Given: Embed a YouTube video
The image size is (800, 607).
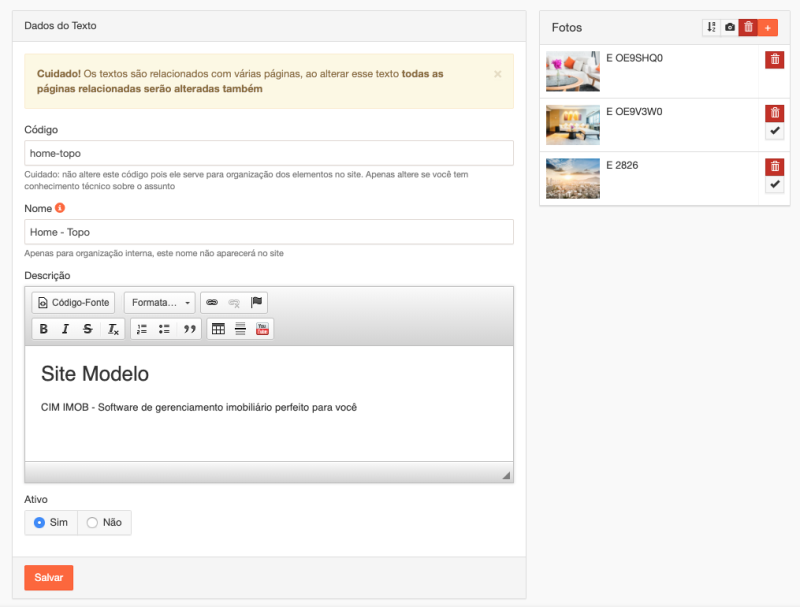Looking at the screenshot, I should (x=262, y=329).
